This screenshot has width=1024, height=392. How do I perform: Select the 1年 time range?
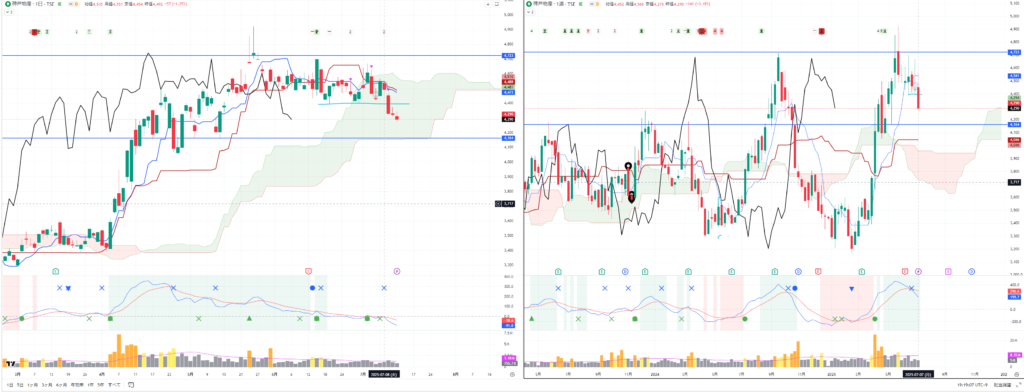pos(91,385)
